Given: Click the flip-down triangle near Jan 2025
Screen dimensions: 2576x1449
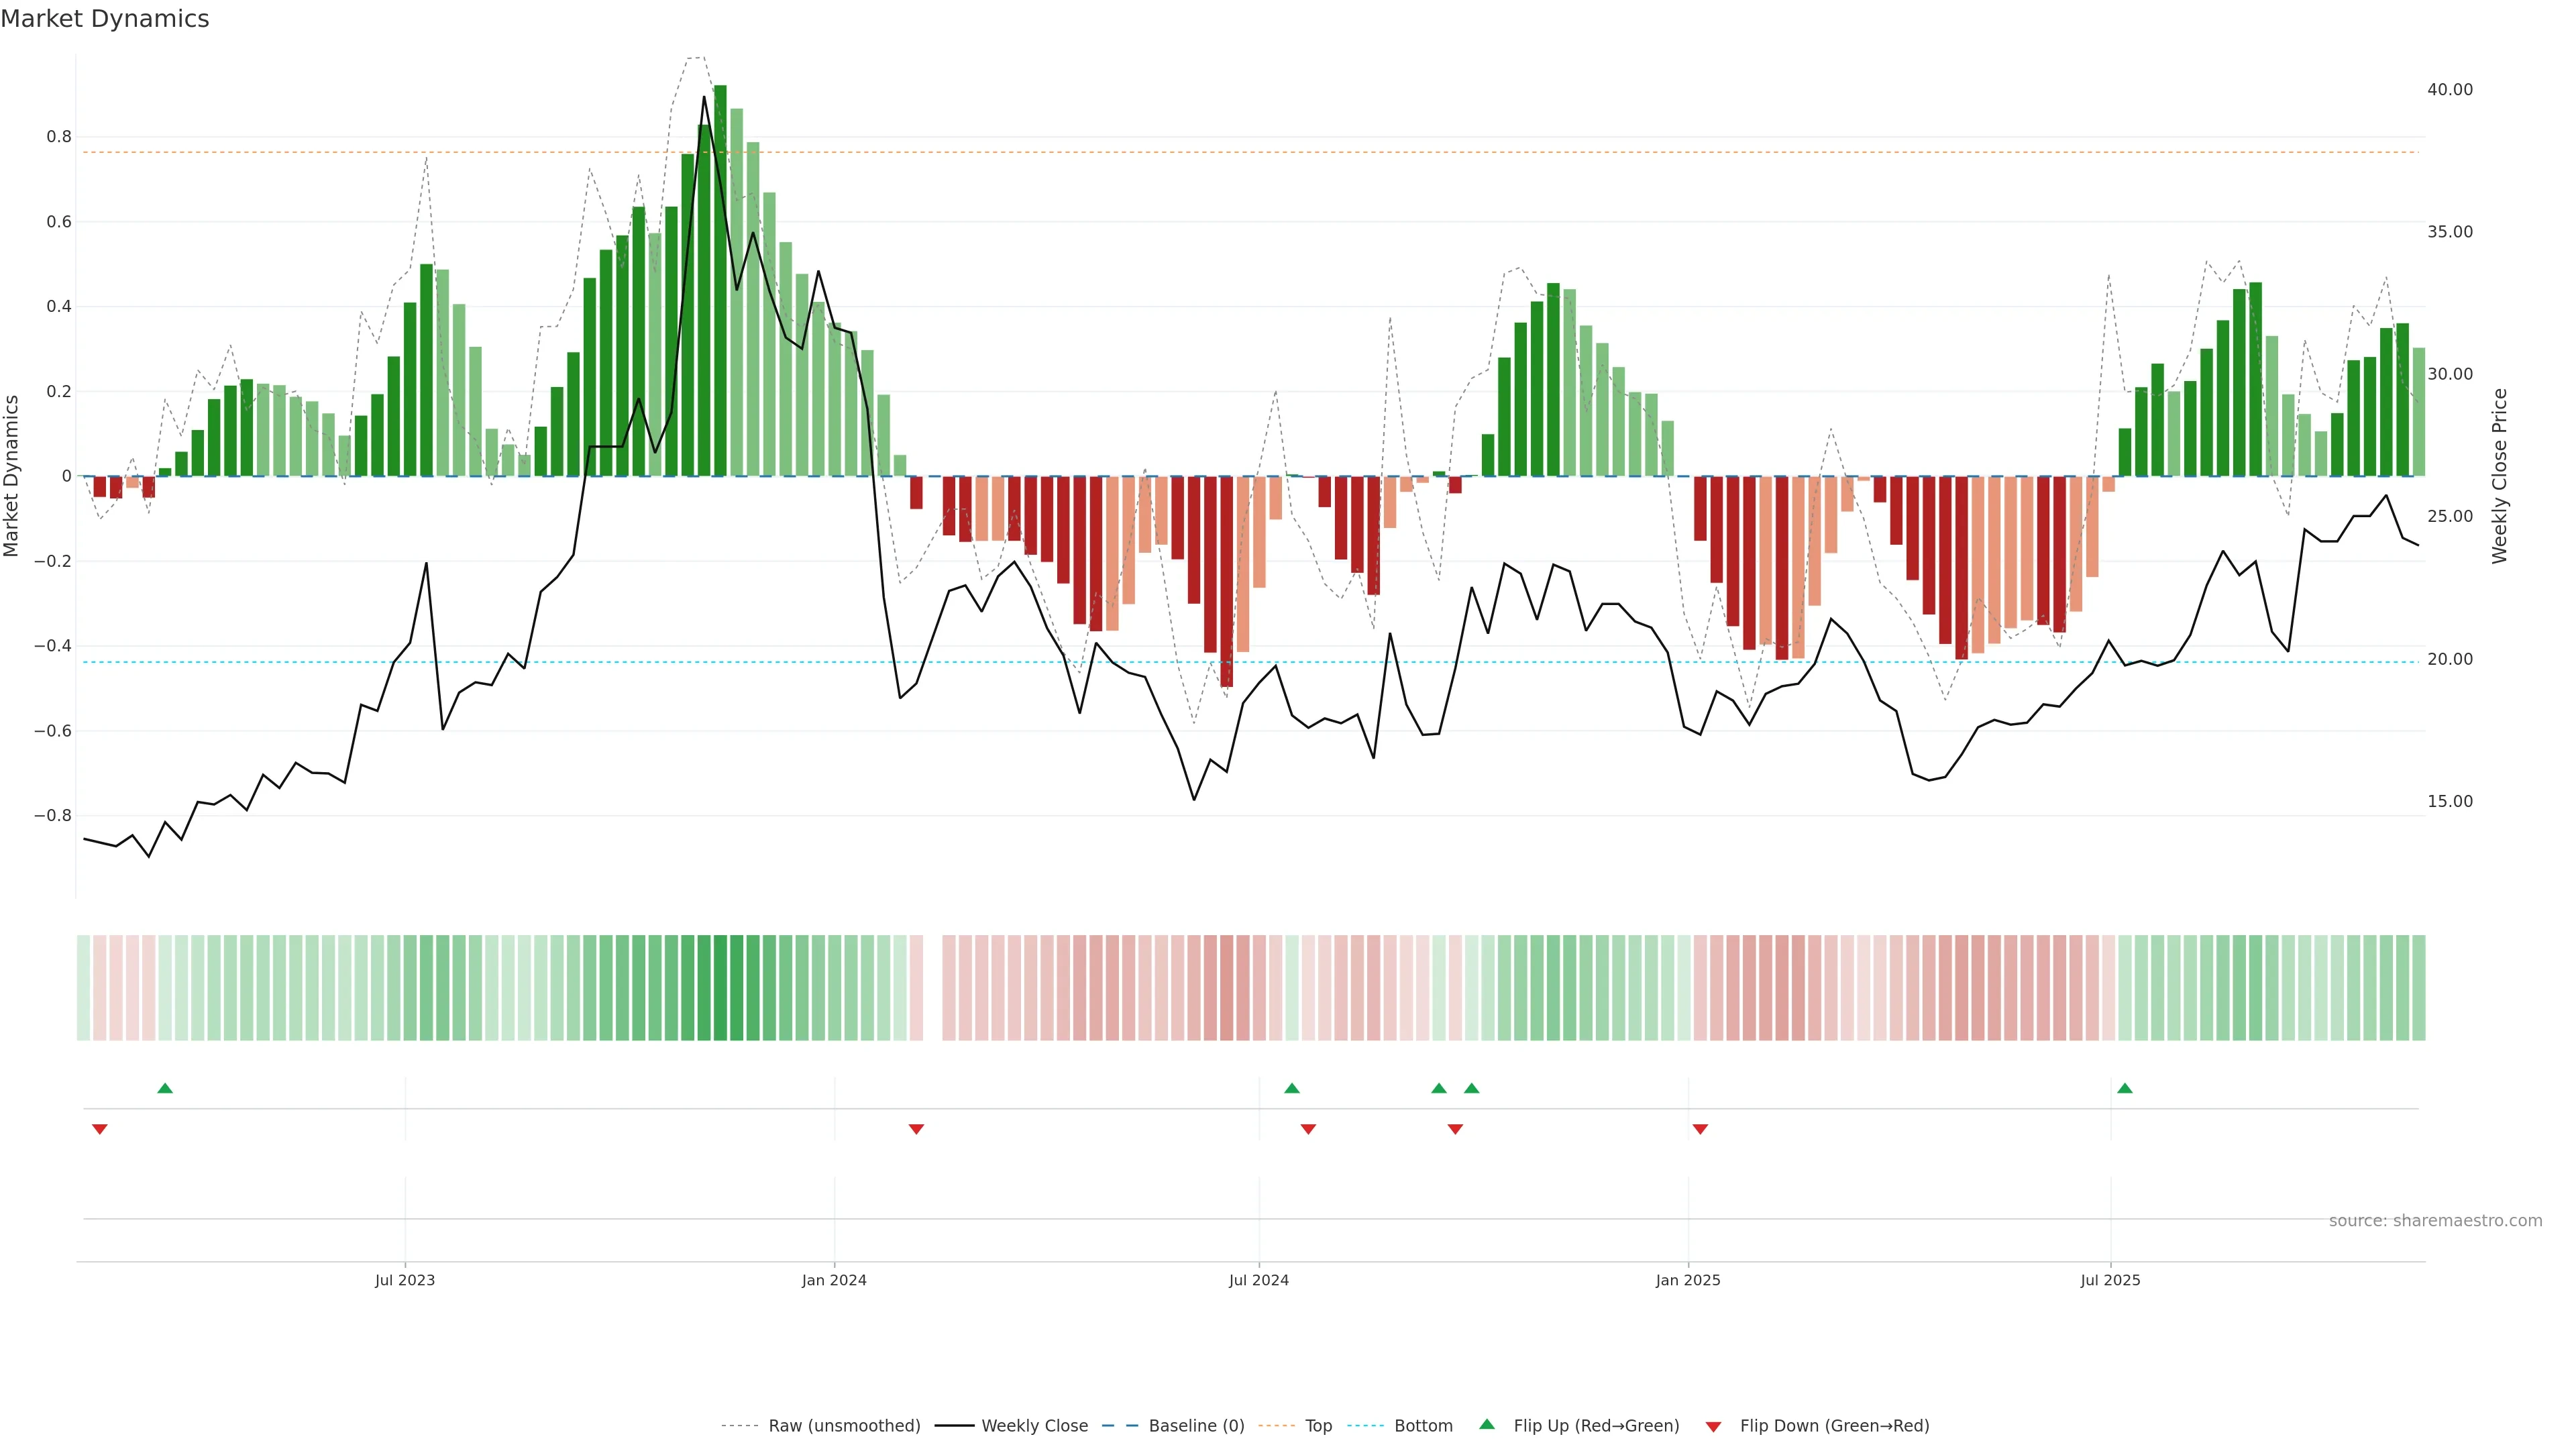Looking at the screenshot, I should click(1700, 1129).
